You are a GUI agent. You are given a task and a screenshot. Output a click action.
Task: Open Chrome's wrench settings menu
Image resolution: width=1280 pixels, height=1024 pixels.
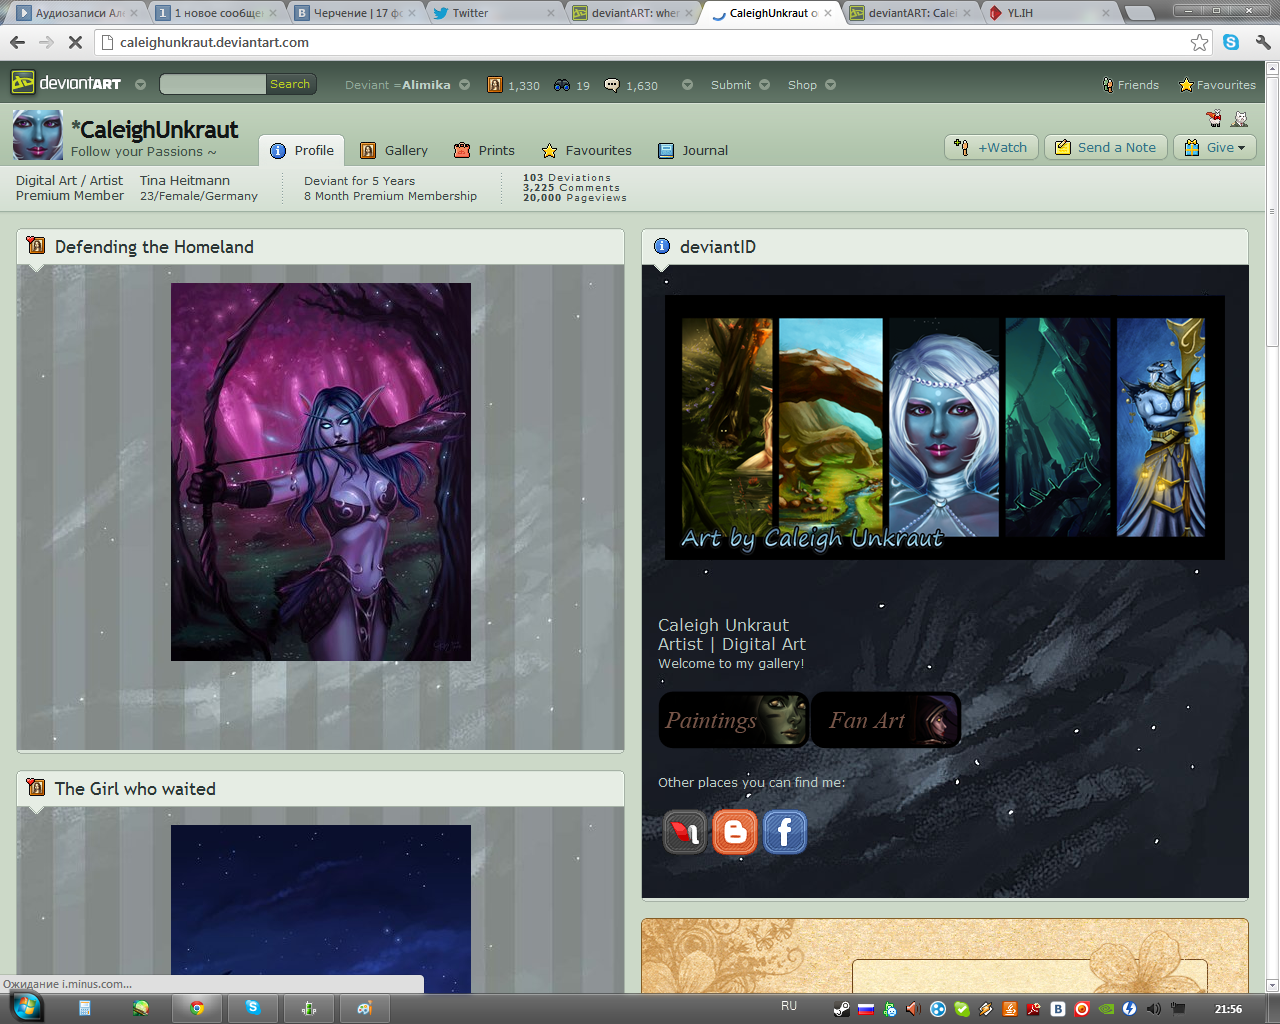pyautogui.click(x=1263, y=42)
